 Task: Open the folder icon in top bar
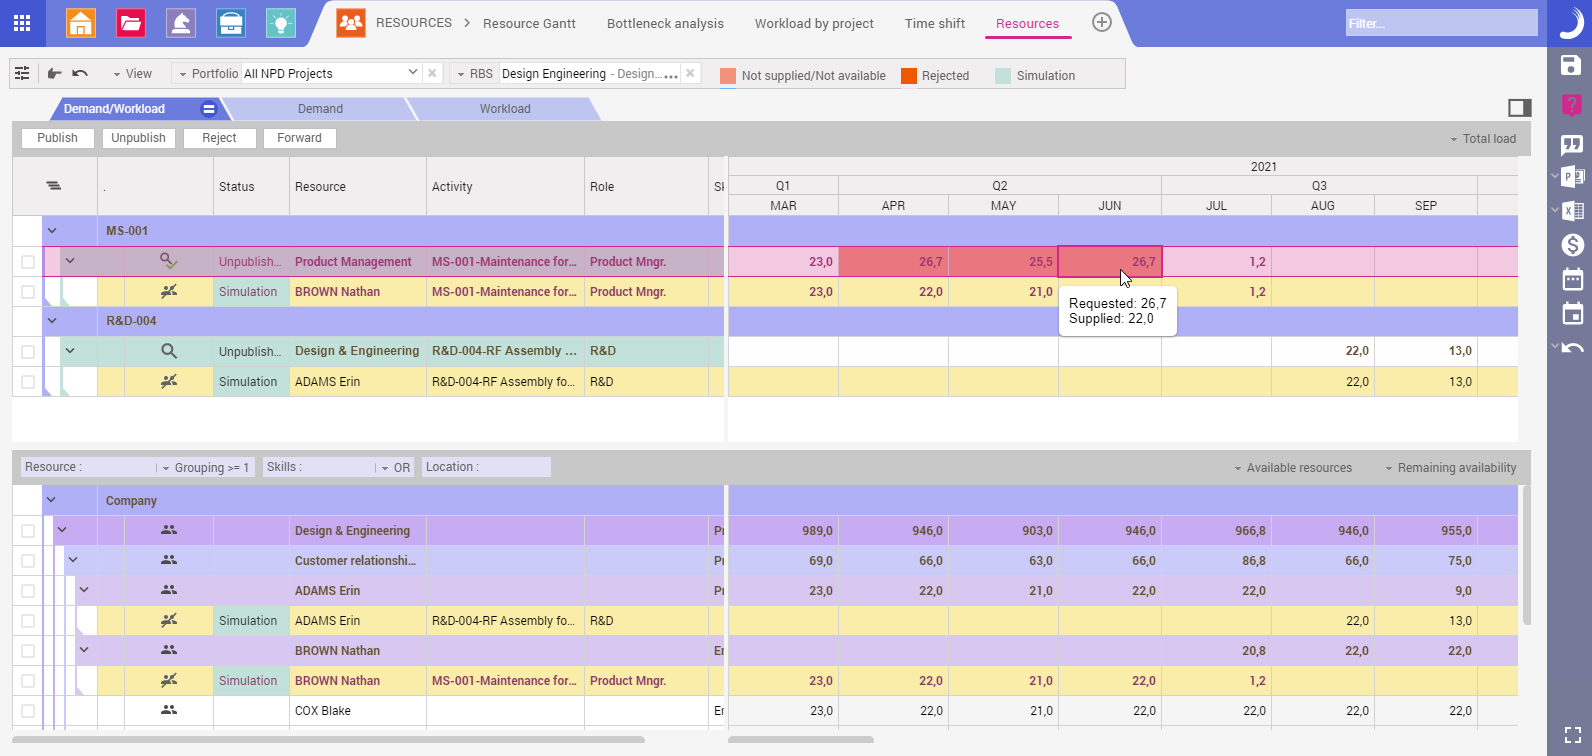131,23
